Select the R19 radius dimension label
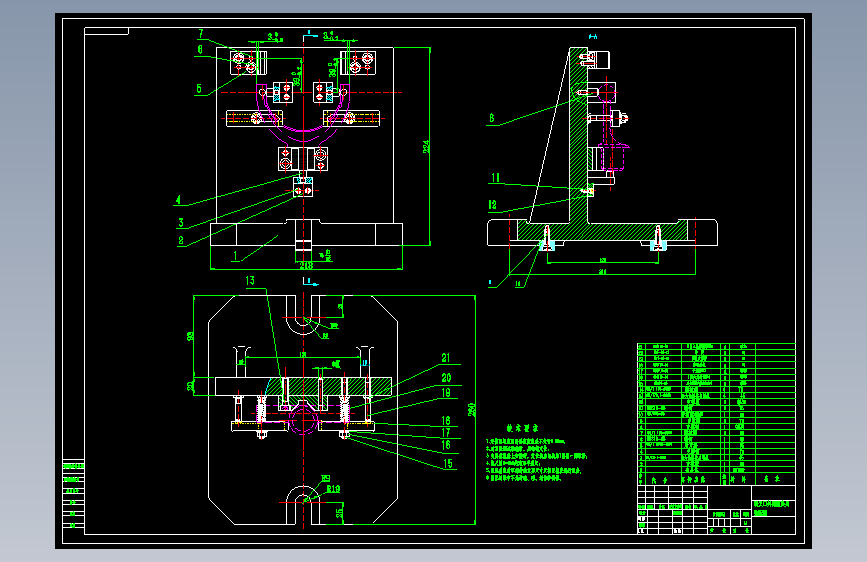 (333, 488)
